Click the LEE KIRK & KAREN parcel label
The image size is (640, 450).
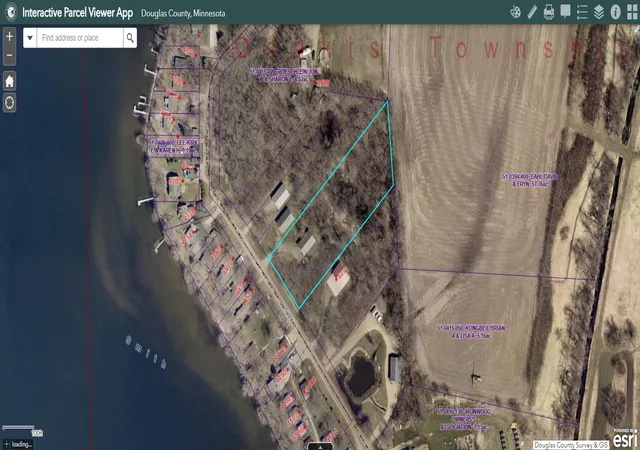click(x=173, y=146)
